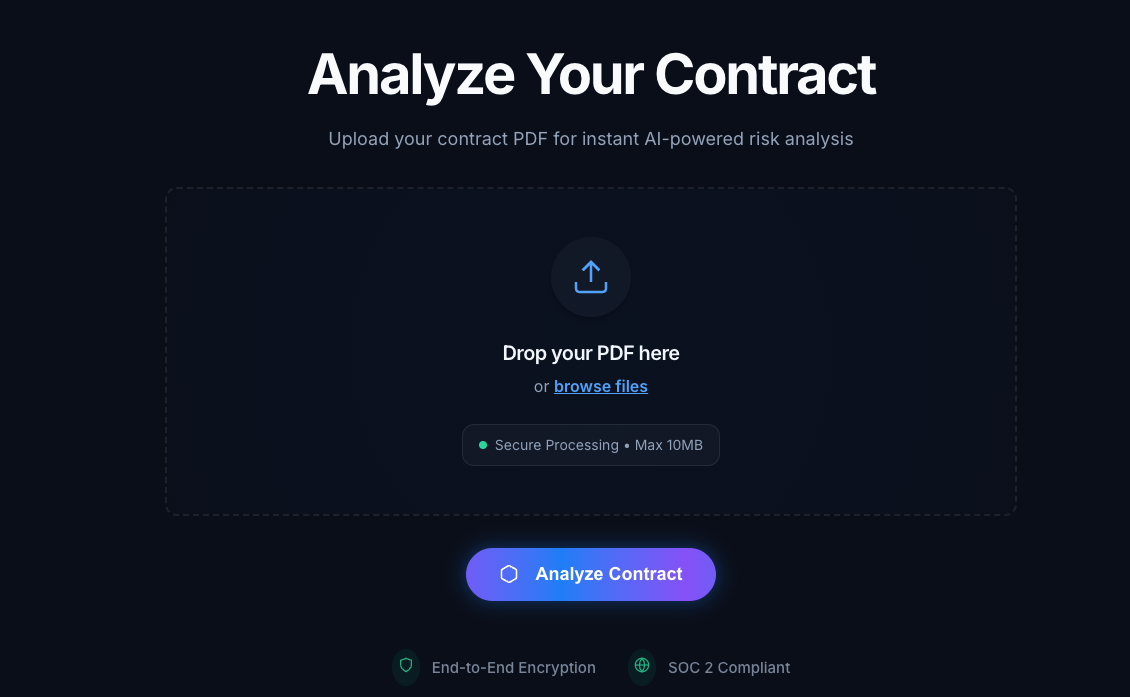Select the shield icon next to End-to-End Encryption
Screen dimensions: 1130x697
[406, 666]
